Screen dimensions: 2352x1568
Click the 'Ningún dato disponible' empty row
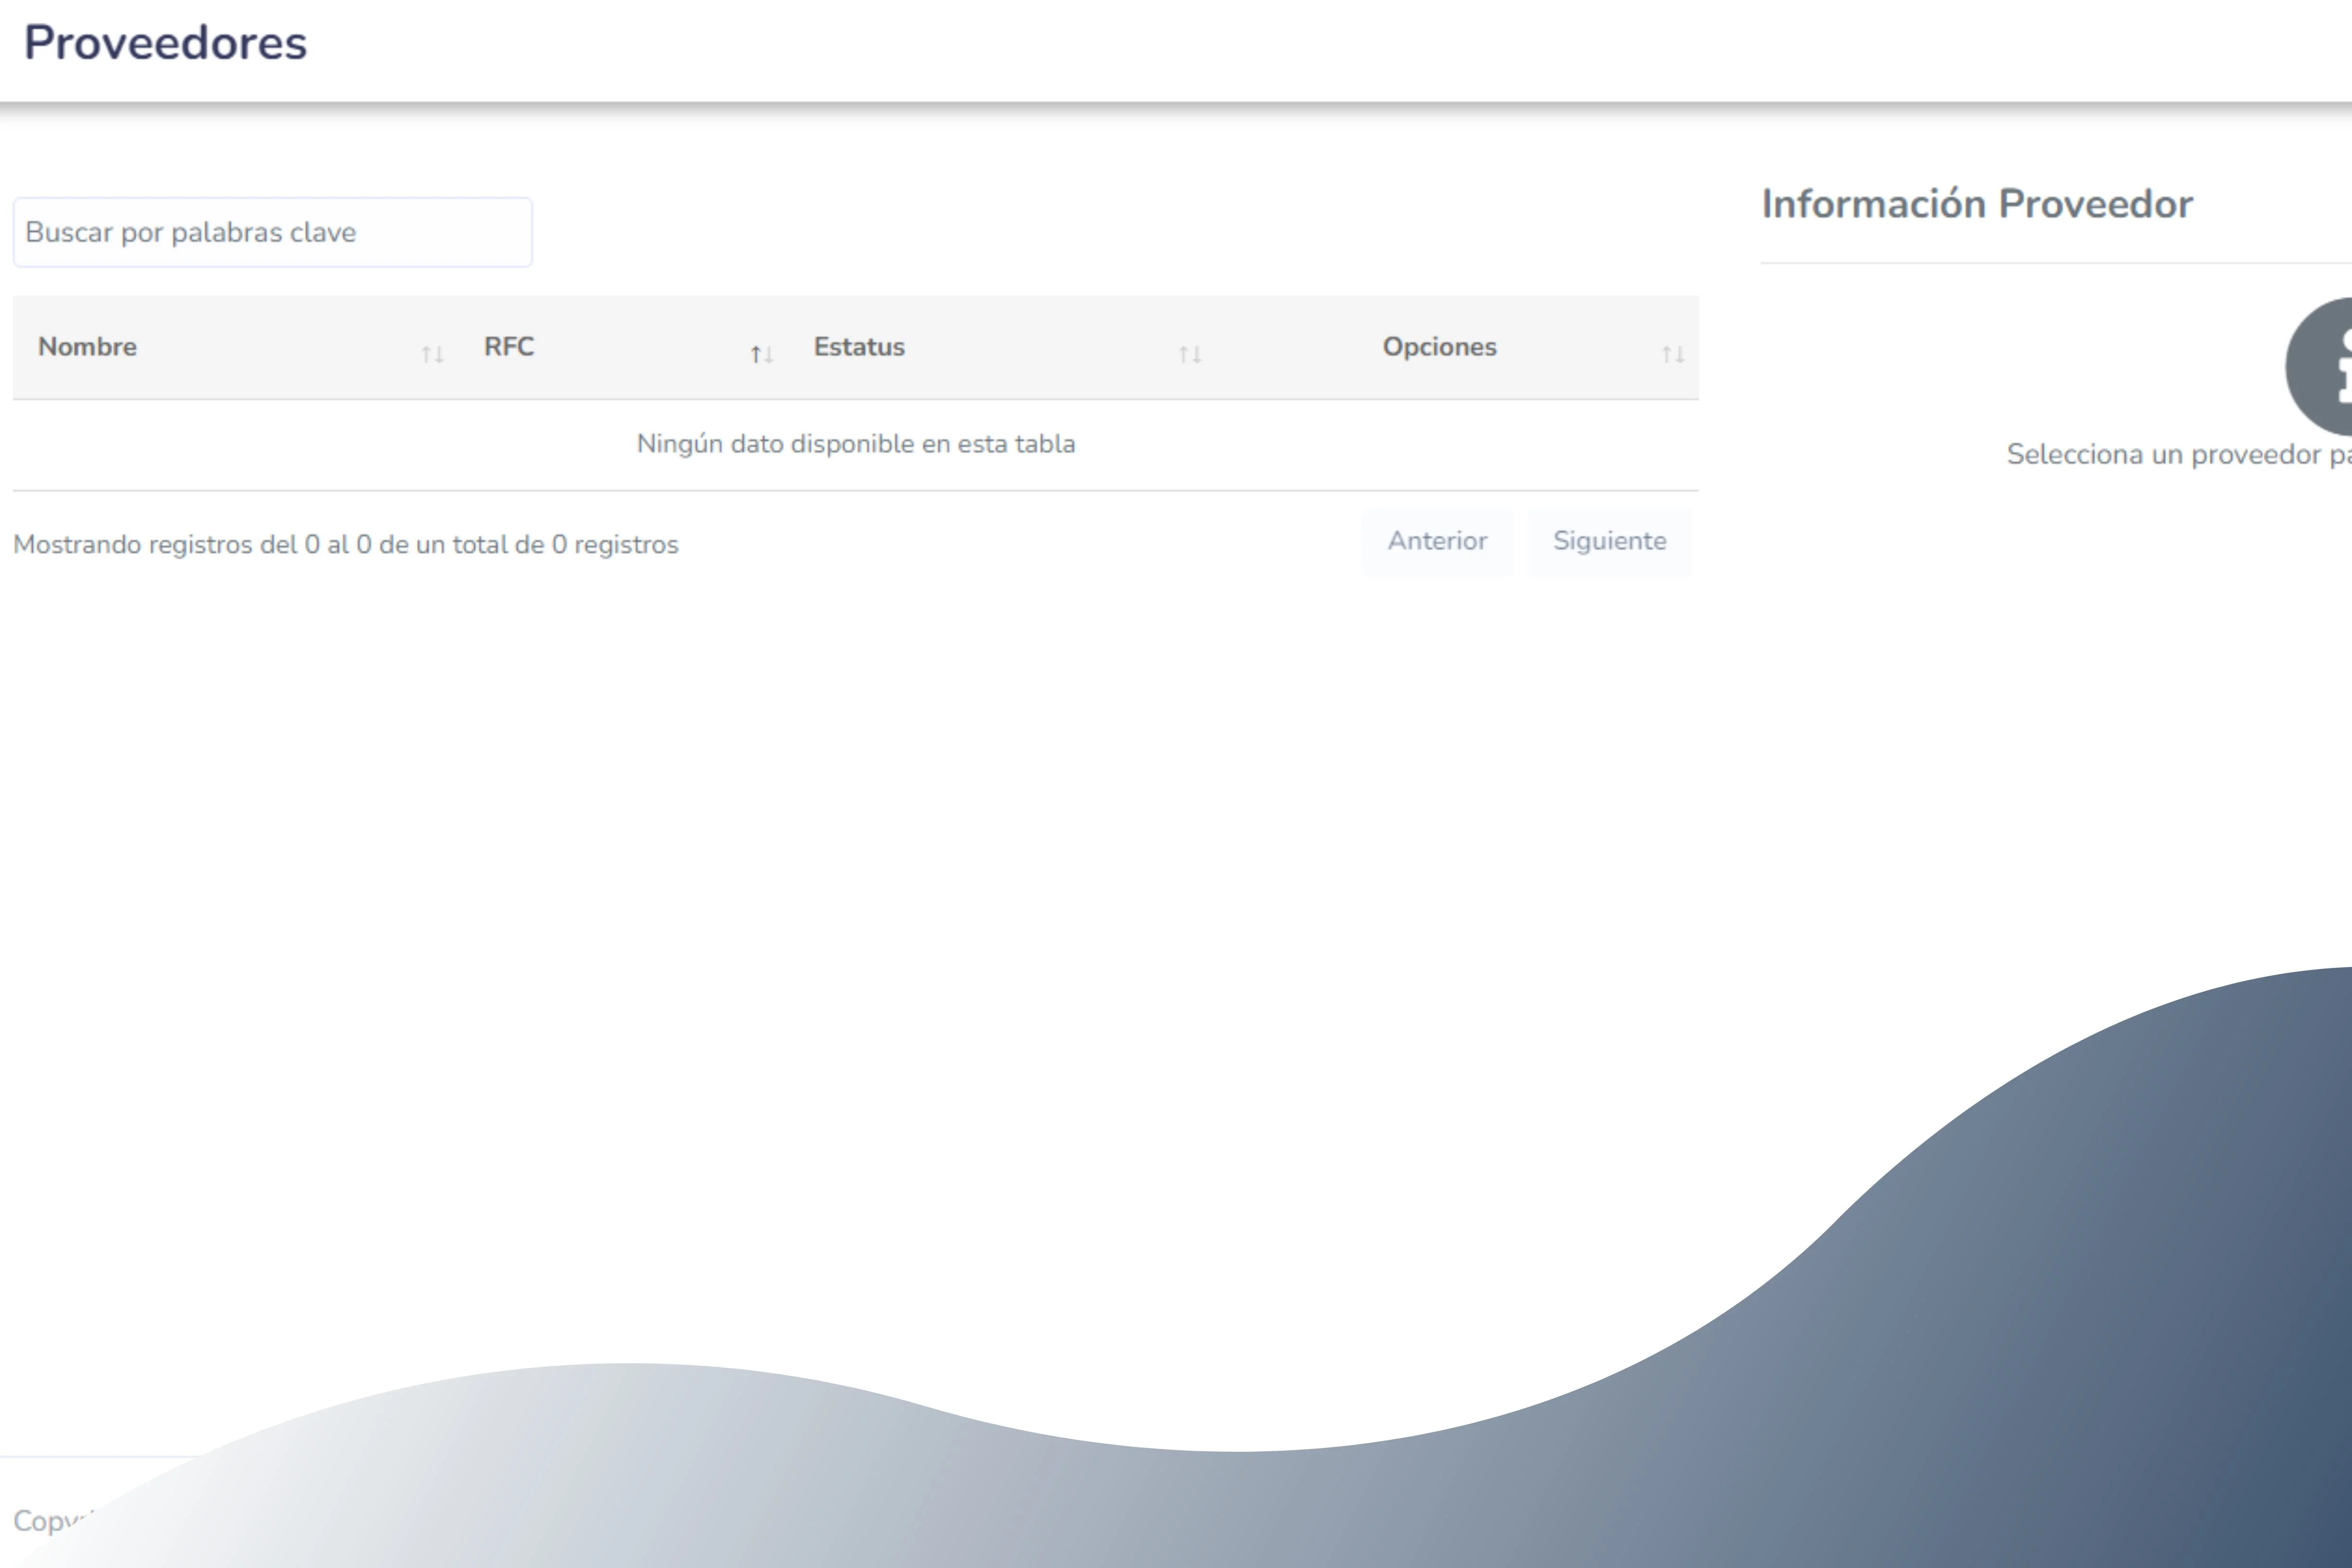(x=856, y=444)
